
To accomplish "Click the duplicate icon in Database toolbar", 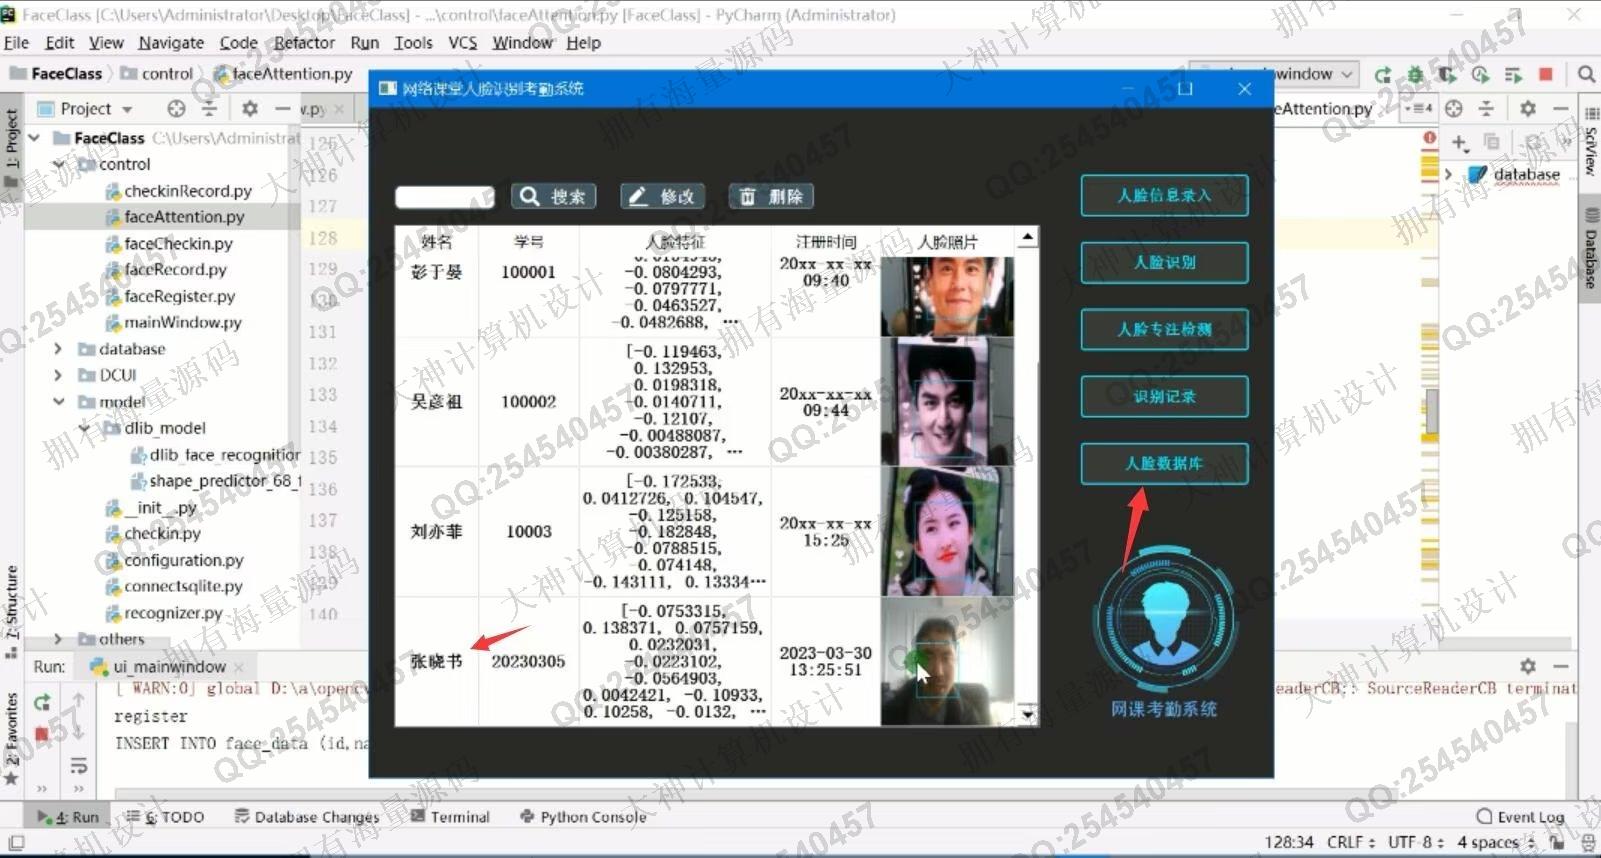I will pos(1492,142).
